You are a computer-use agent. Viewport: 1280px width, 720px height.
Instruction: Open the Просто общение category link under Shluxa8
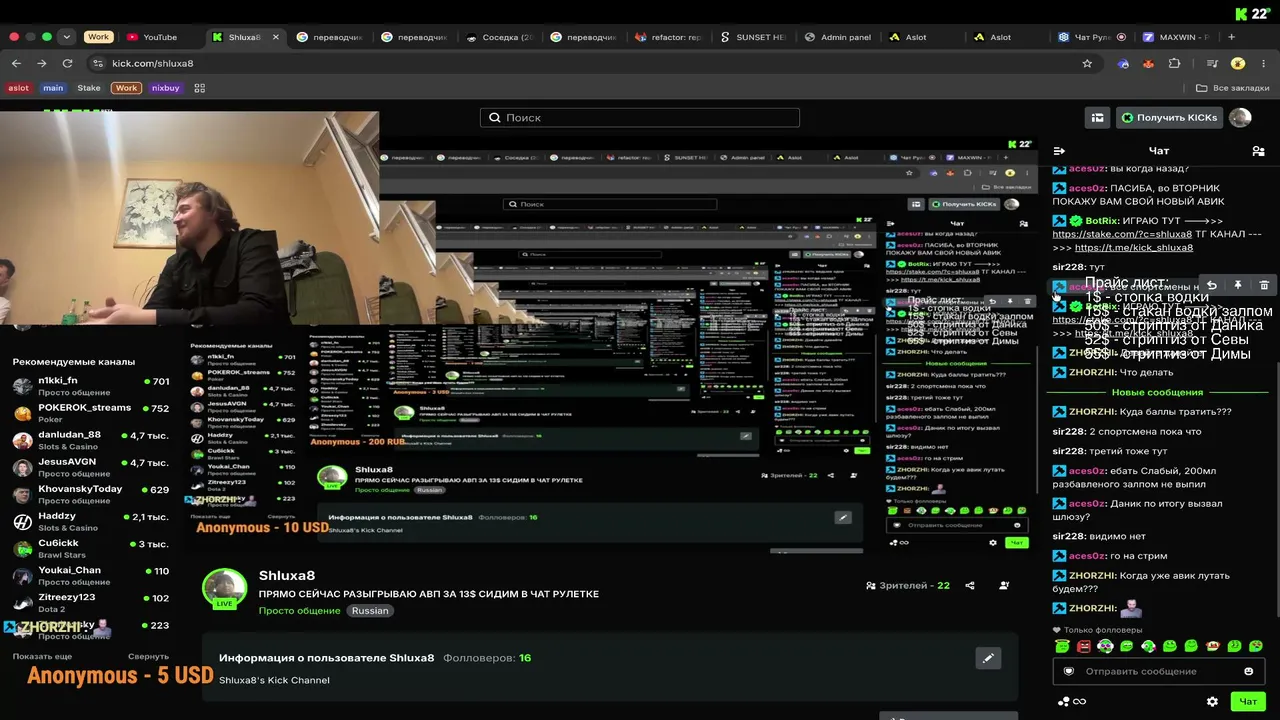coord(299,611)
